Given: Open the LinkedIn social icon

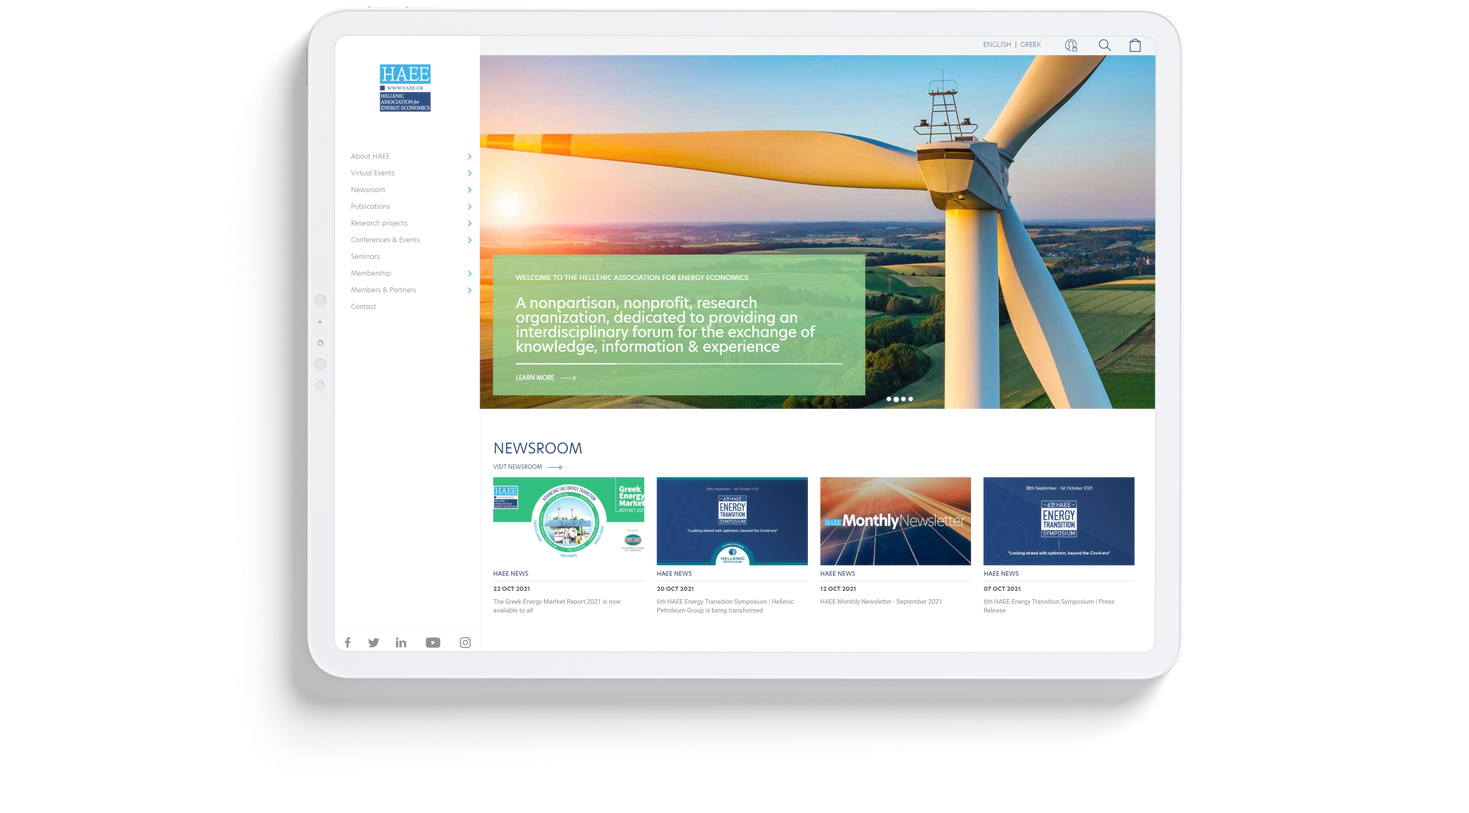Looking at the screenshot, I should click(401, 643).
